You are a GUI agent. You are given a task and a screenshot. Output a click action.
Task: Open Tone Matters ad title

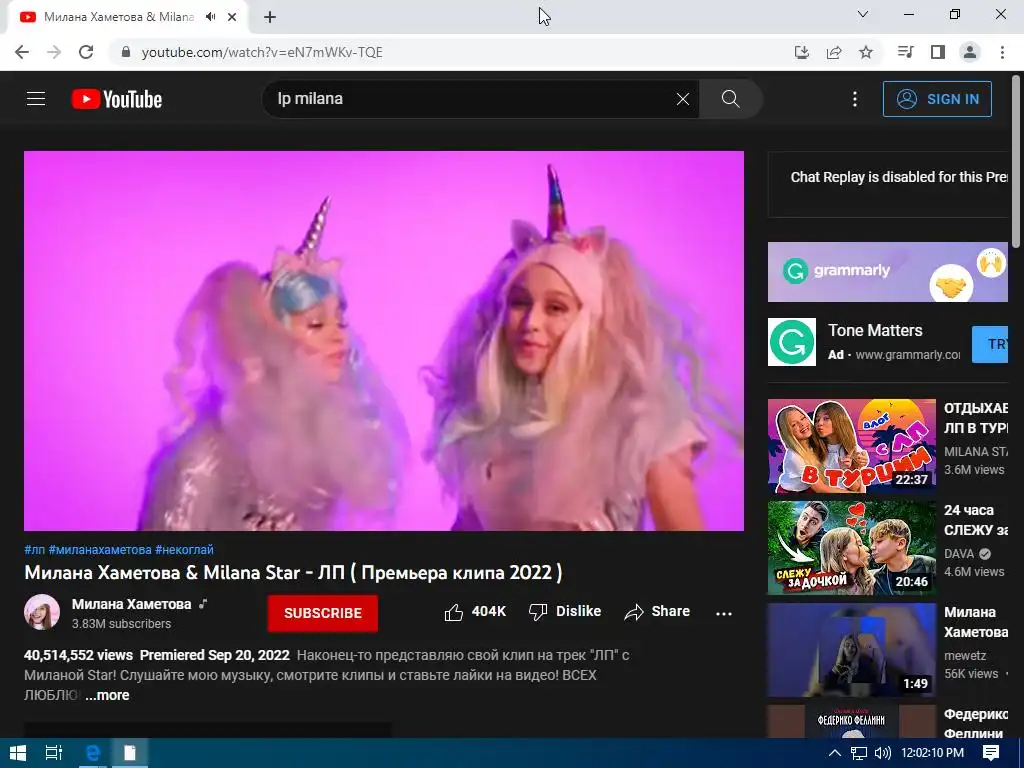point(875,330)
